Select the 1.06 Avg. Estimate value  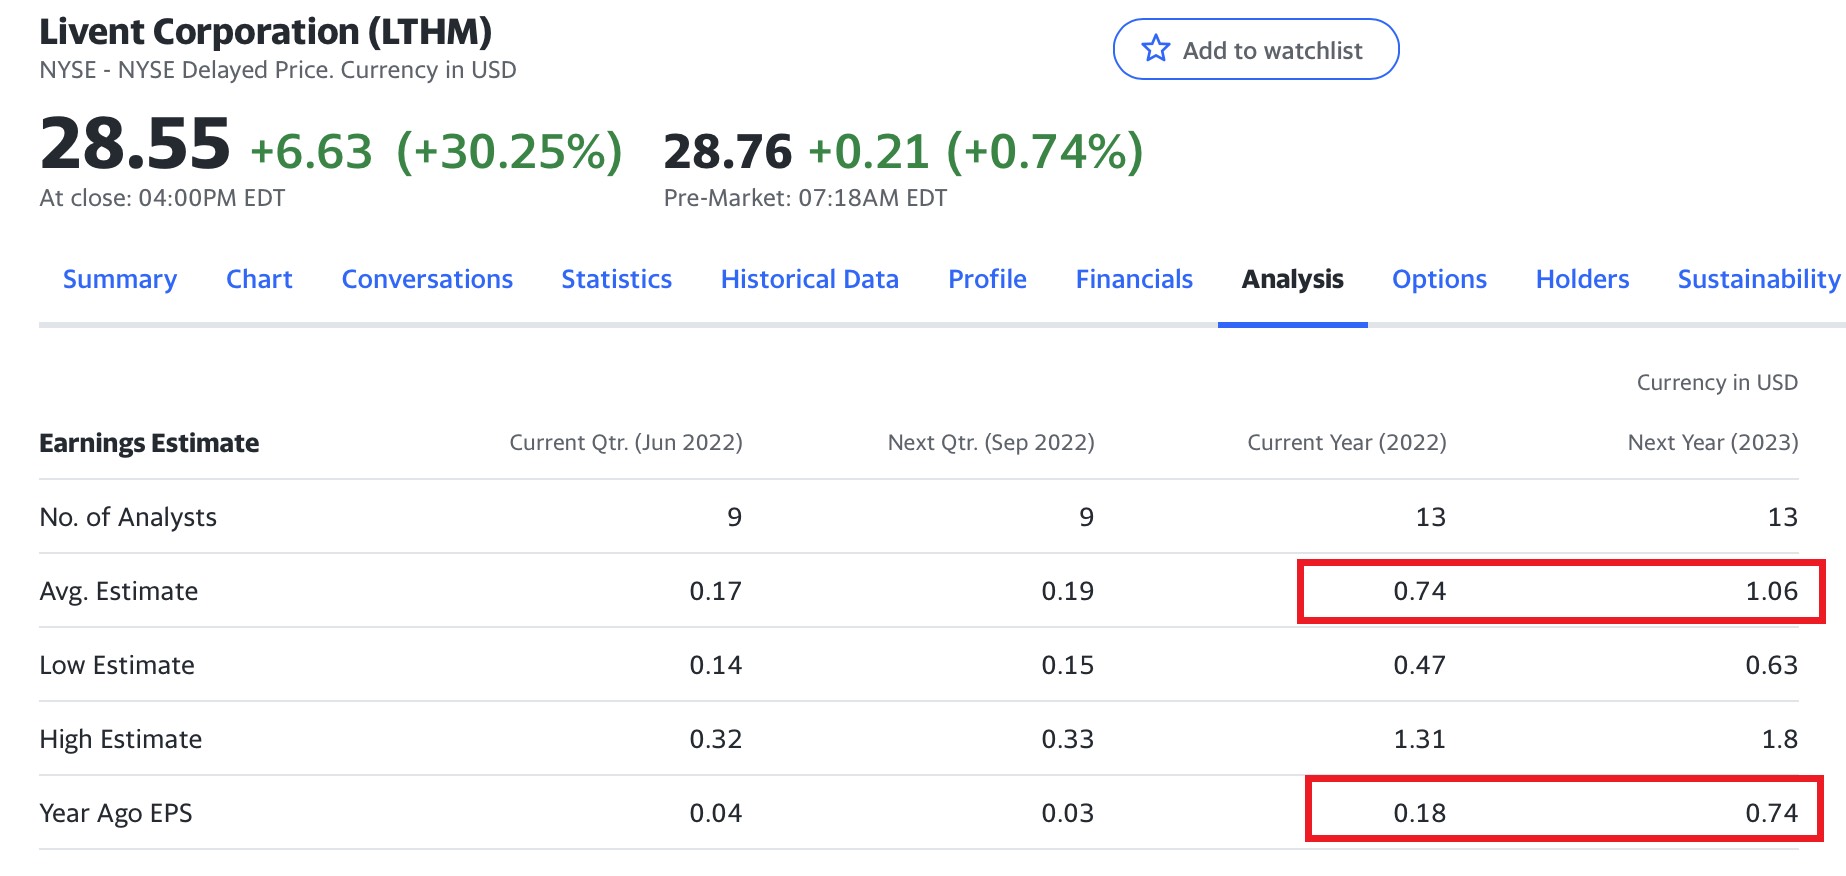(x=1771, y=591)
